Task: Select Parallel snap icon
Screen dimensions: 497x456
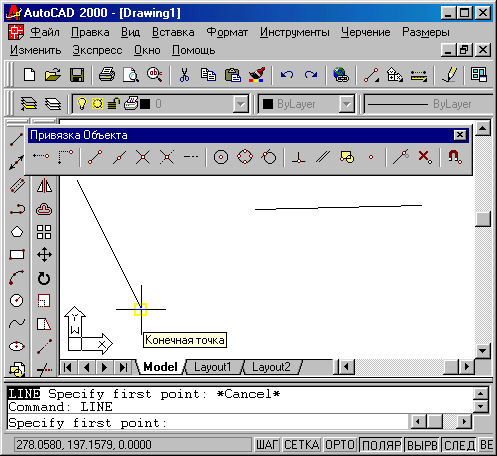Action: point(323,157)
